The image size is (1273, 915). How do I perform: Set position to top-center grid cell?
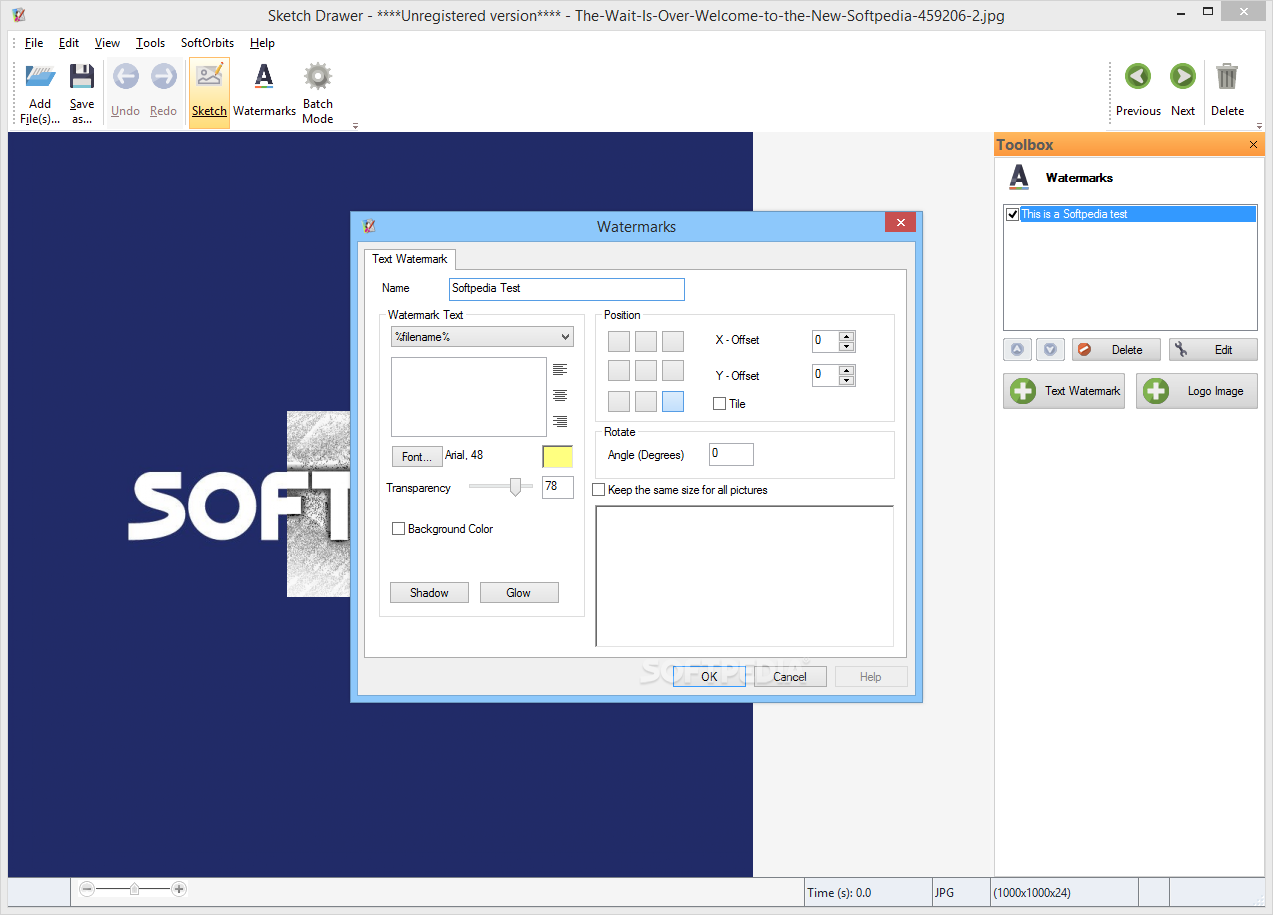coord(646,341)
